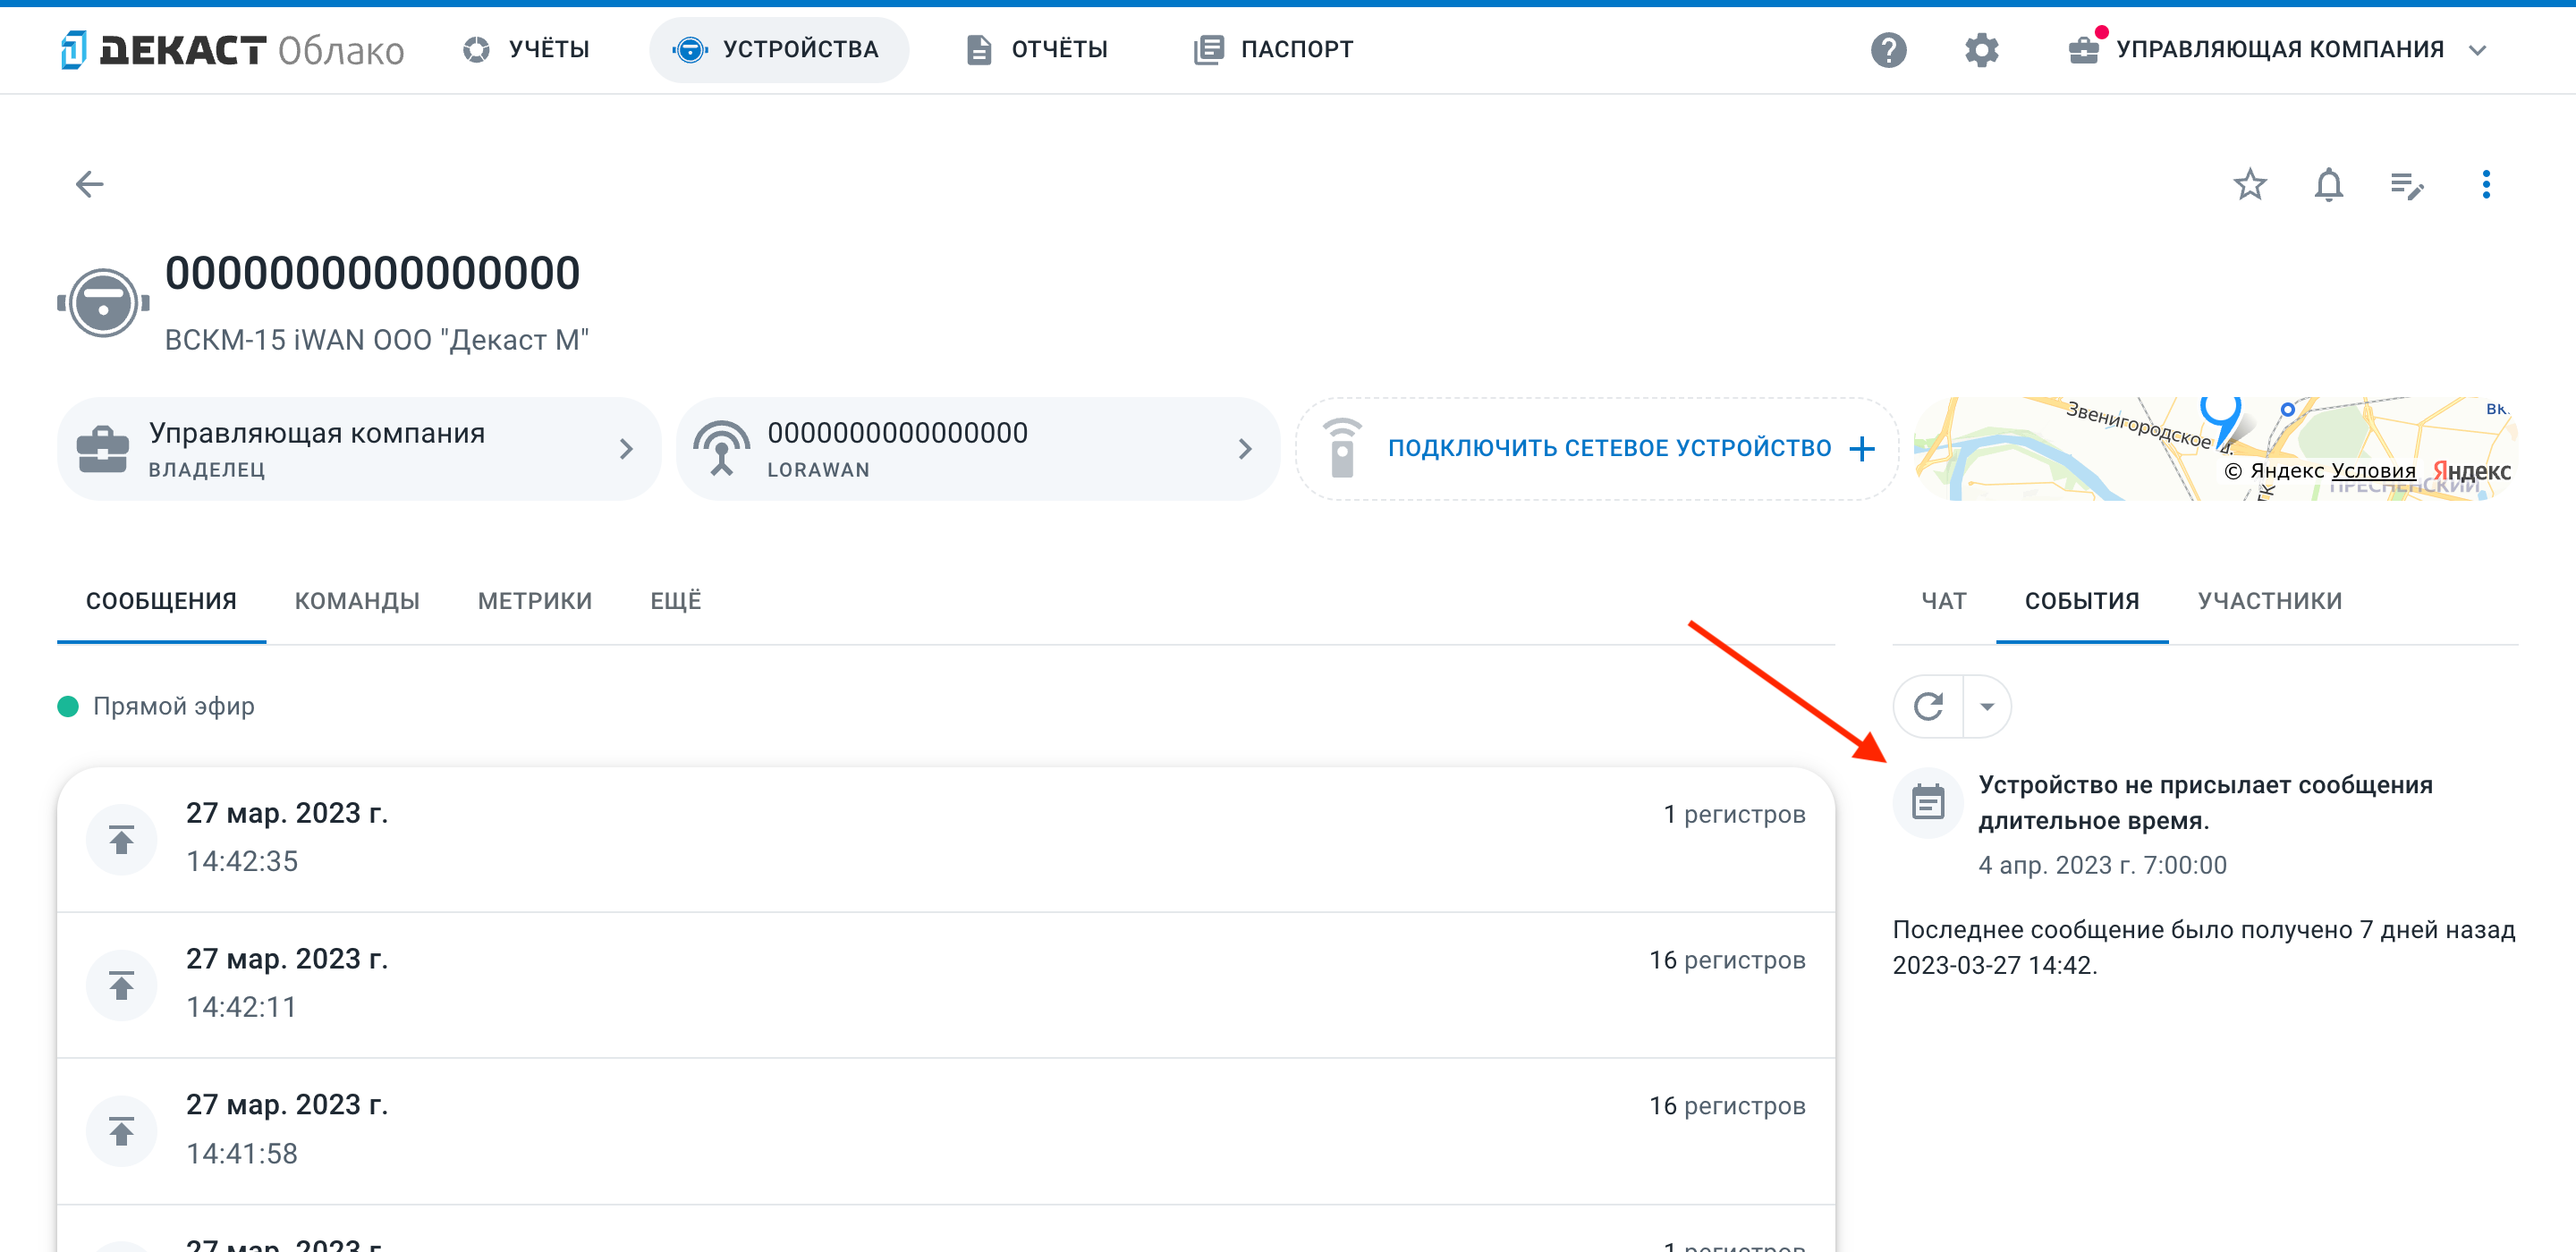Image resolution: width=2576 pixels, height=1252 pixels.
Task: Toggle notifications bell for device
Action: tap(2329, 184)
